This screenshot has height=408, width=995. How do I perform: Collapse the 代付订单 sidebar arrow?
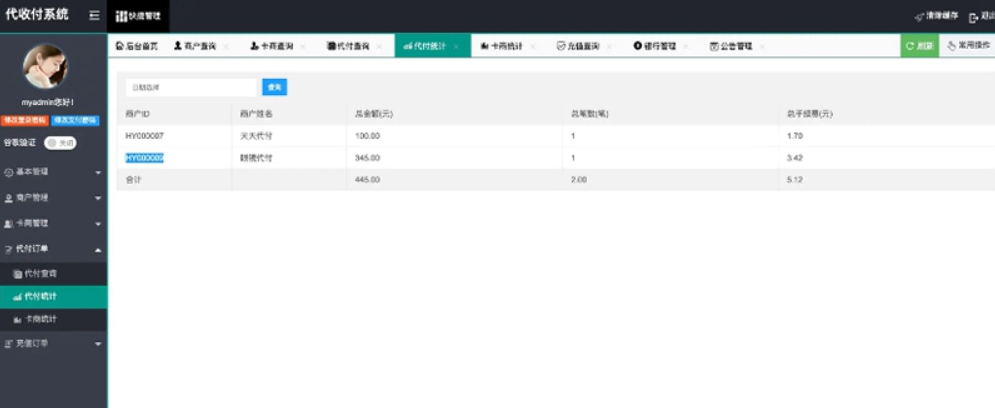coord(98,250)
